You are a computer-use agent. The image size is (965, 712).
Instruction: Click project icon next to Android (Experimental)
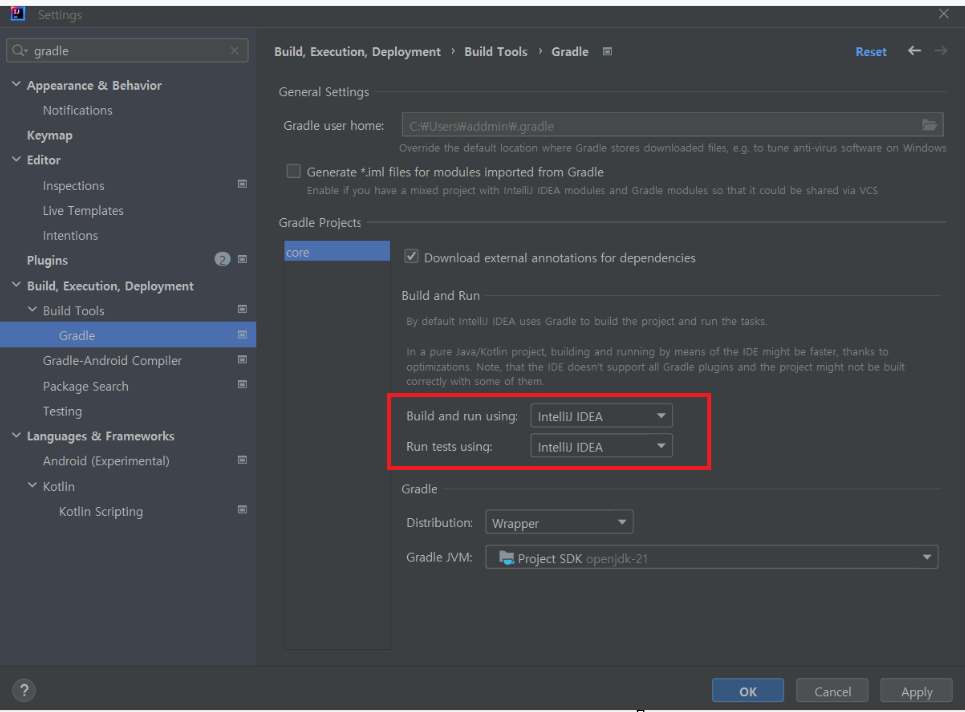(x=242, y=460)
